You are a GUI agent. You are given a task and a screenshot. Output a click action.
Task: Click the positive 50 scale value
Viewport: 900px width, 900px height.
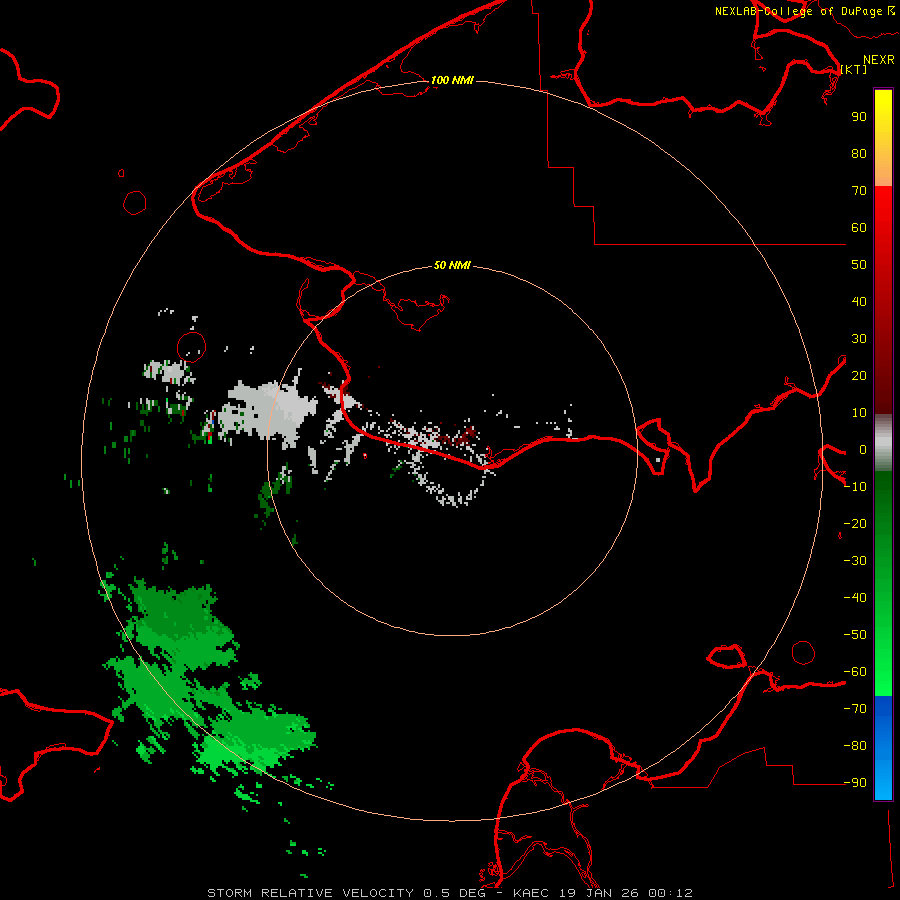tap(859, 265)
